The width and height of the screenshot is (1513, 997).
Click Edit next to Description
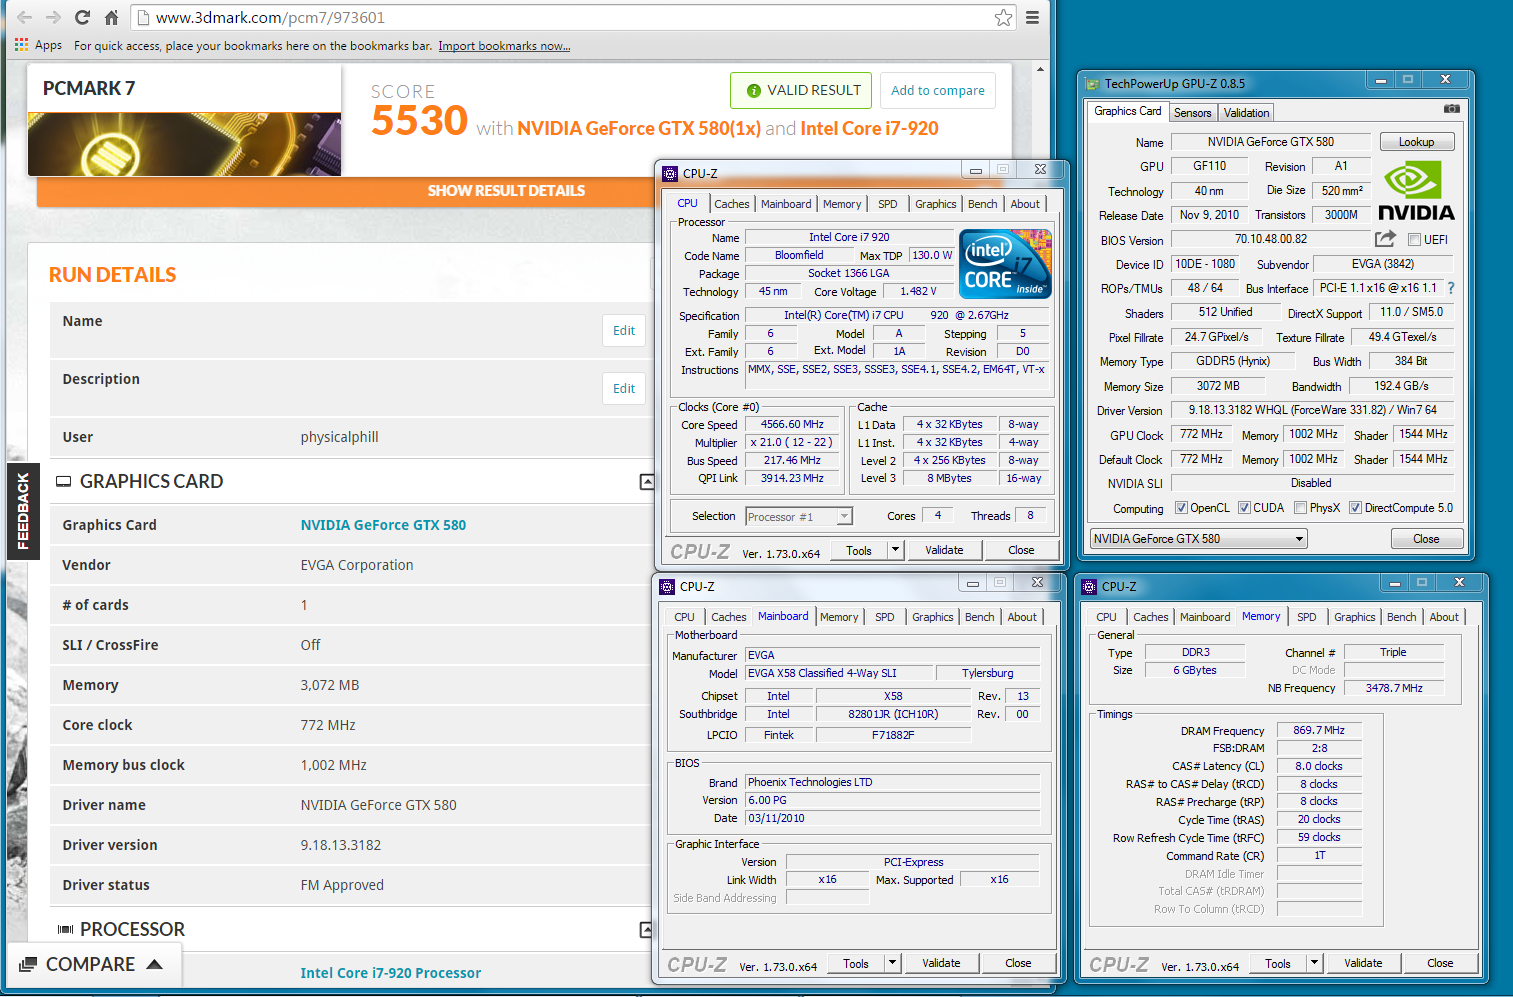pos(623,388)
